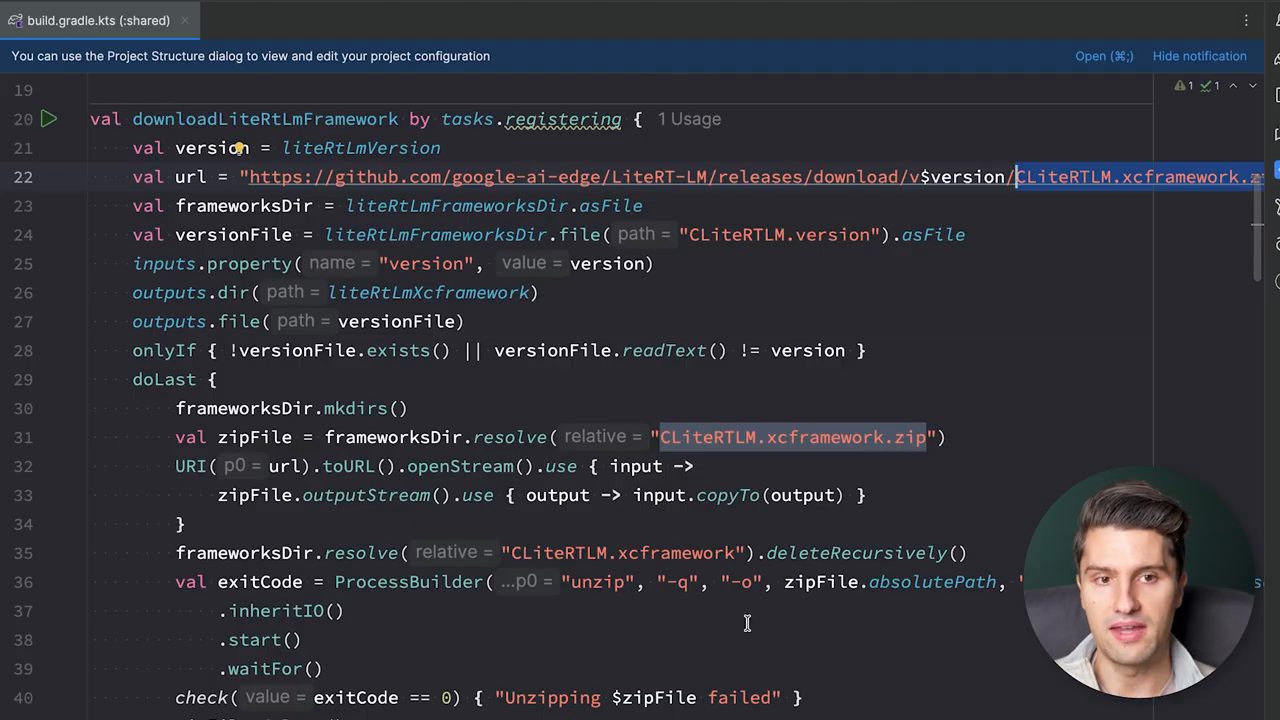Image resolution: width=1280 pixels, height=720 pixels.
Task: Click .waitFor() on line 39
Action: [270, 670]
